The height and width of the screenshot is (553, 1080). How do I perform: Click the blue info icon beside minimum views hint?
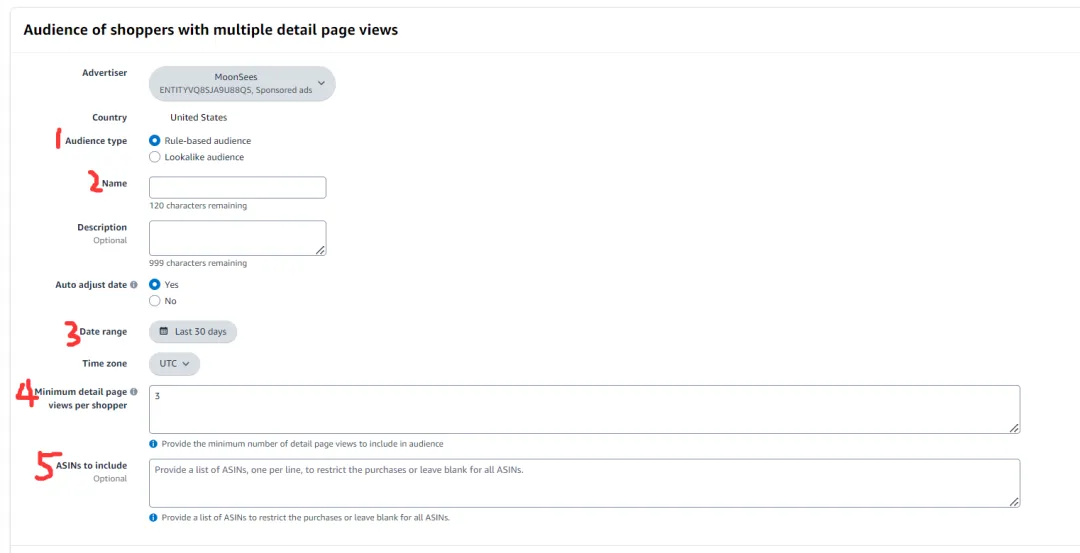click(x=153, y=443)
